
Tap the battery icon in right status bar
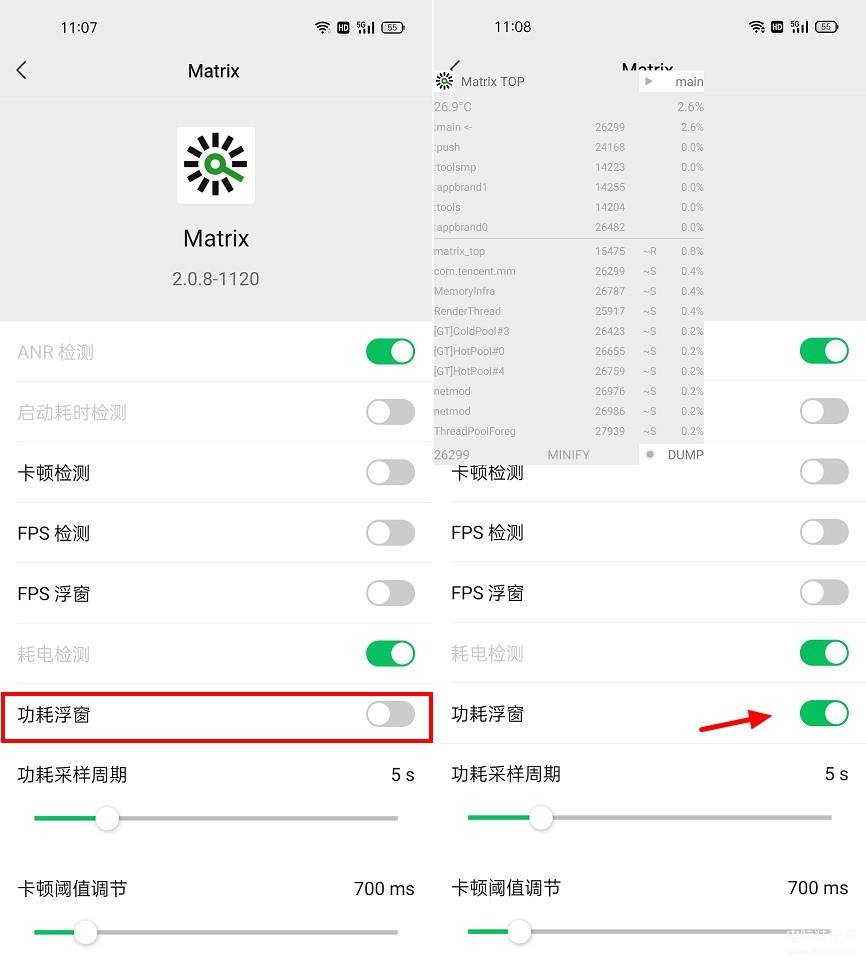[826, 26]
